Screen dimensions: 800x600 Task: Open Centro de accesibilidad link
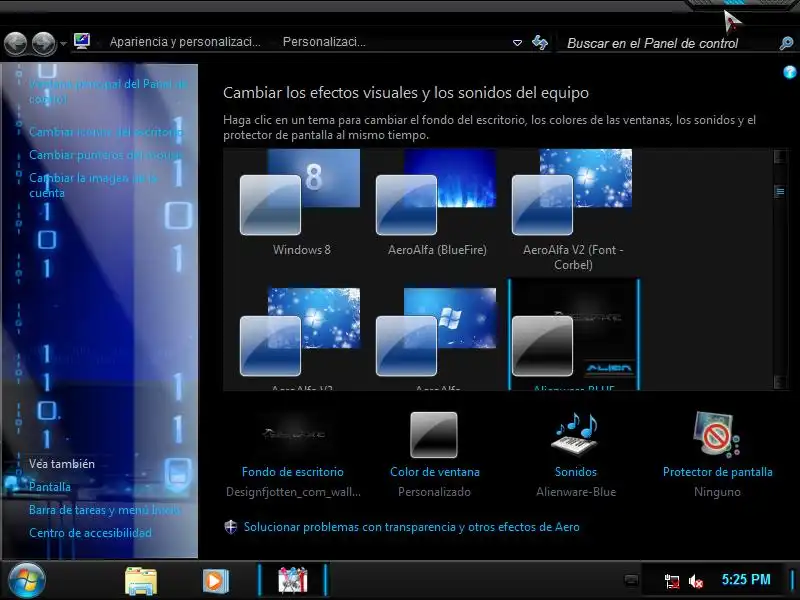coord(90,533)
